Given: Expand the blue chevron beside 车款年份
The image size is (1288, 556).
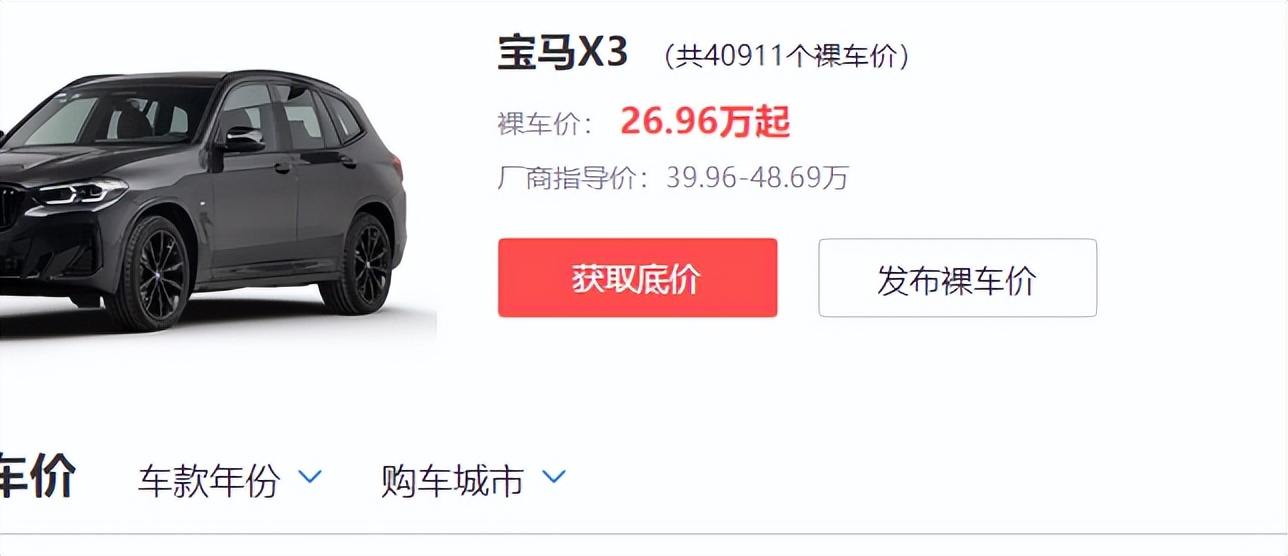Looking at the screenshot, I should 311,477.
